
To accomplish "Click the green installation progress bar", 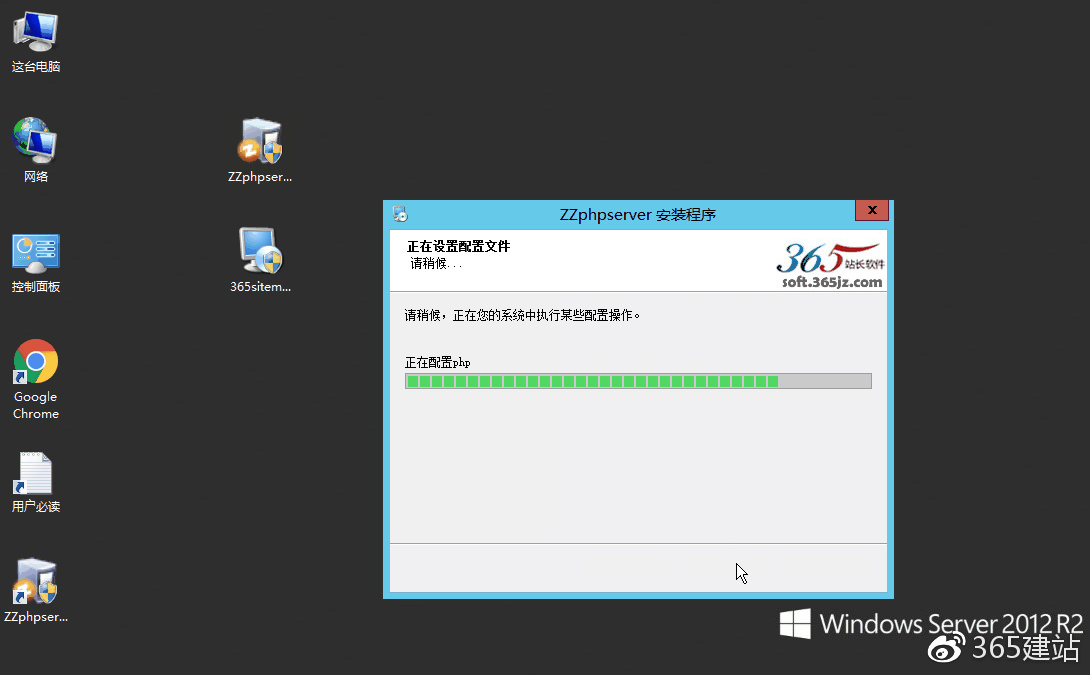I will point(637,381).
